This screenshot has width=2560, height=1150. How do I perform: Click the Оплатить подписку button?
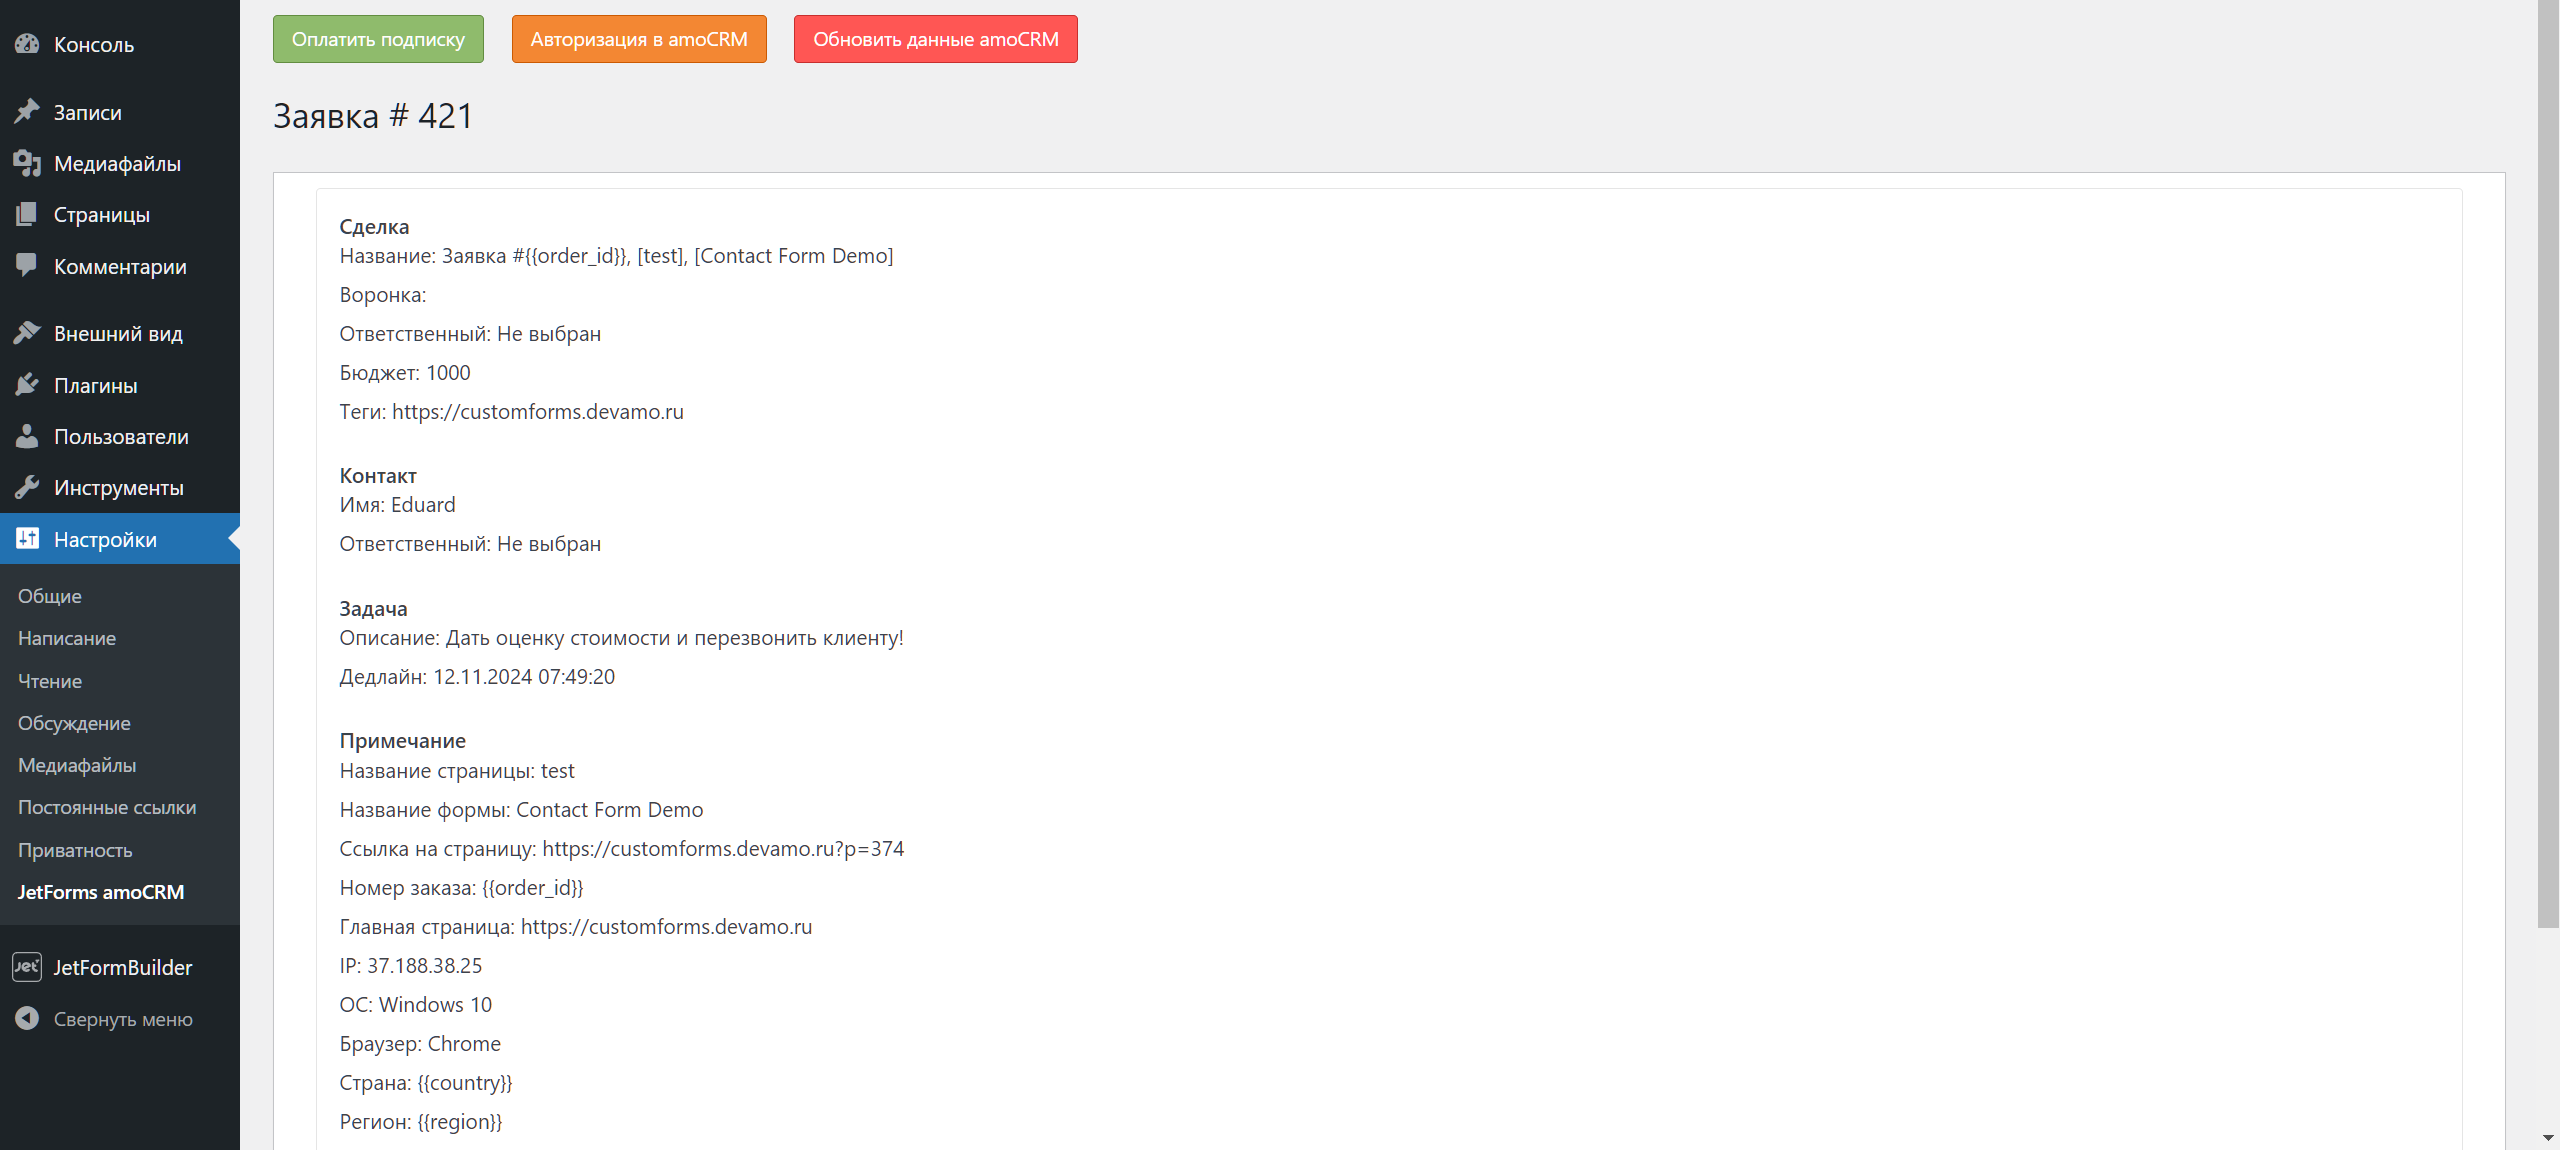(377, 39)
